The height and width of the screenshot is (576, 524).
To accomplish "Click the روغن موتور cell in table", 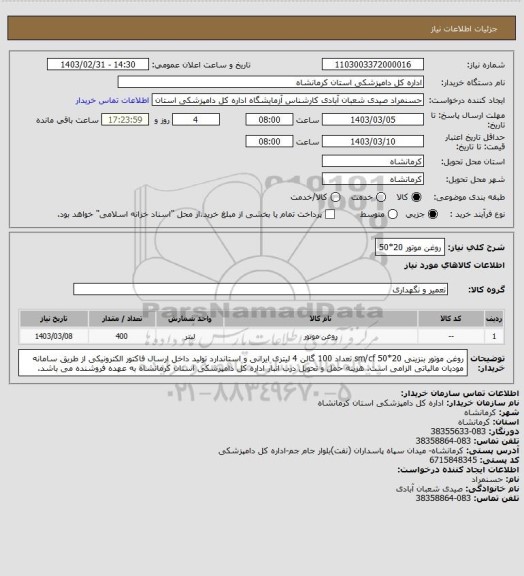I will tap(320, 336).
